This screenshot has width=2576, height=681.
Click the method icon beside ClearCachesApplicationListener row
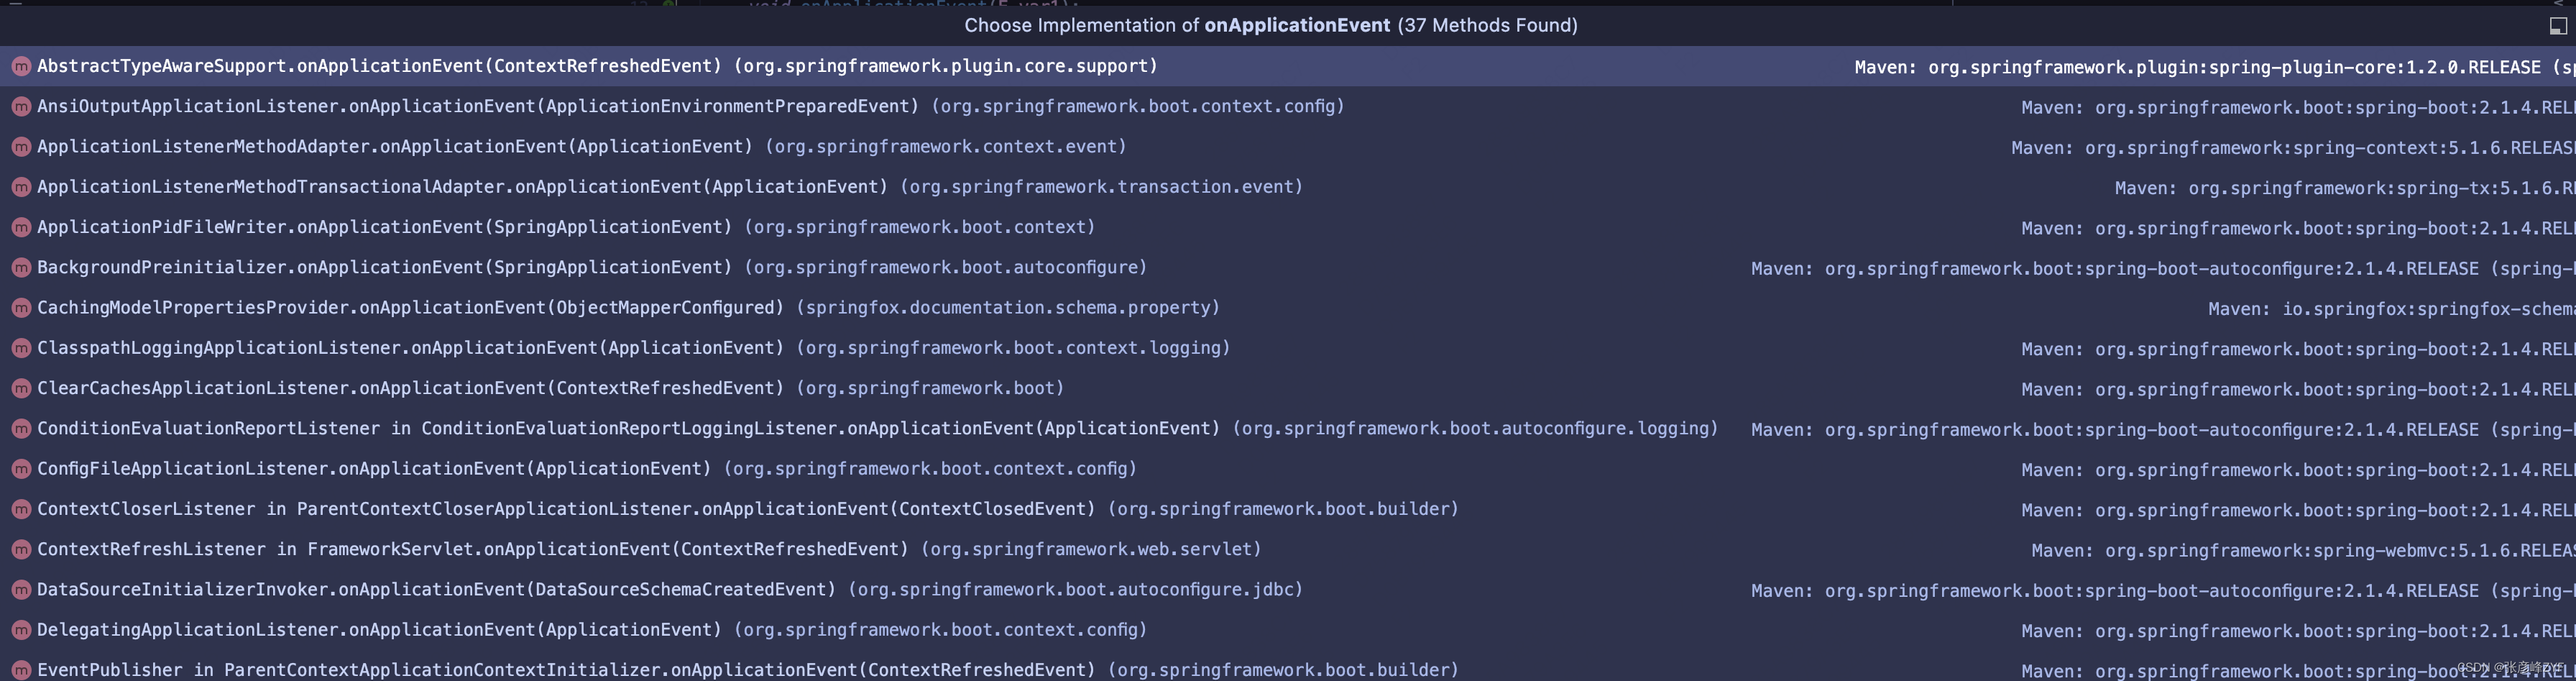[21, 389]
